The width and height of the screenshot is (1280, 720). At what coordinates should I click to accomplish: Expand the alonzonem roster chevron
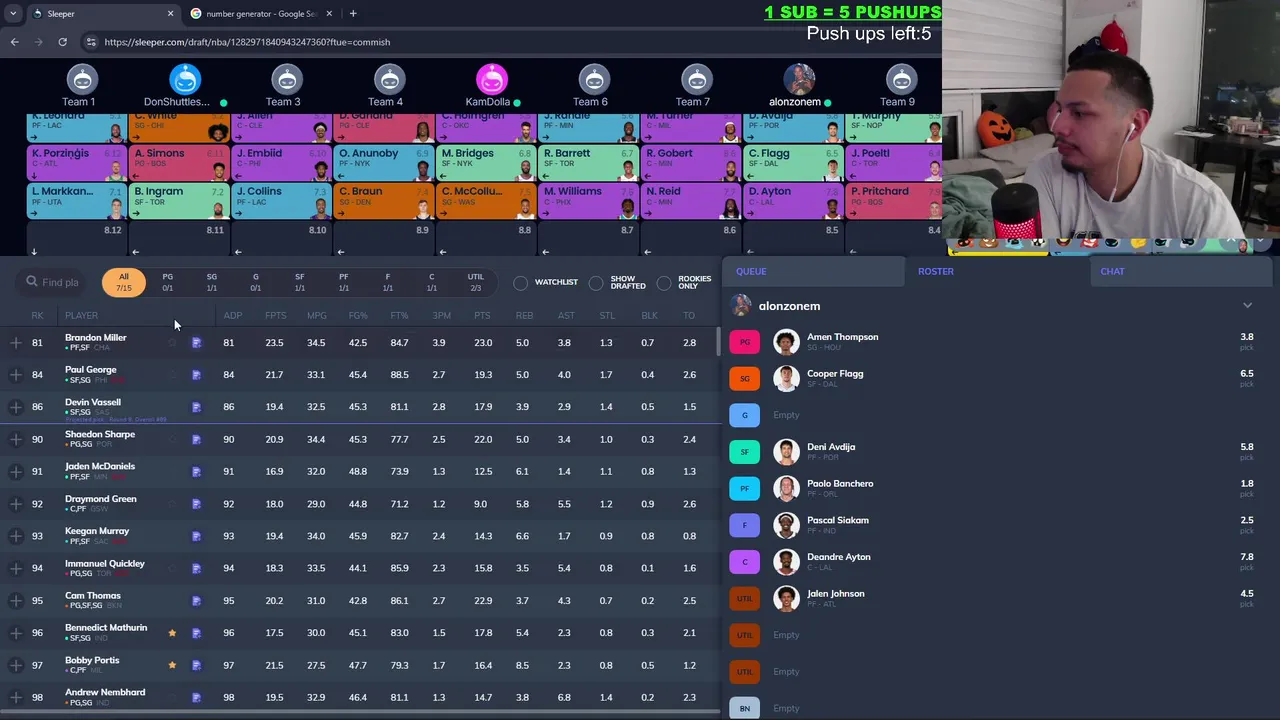tap(1247, 306)
